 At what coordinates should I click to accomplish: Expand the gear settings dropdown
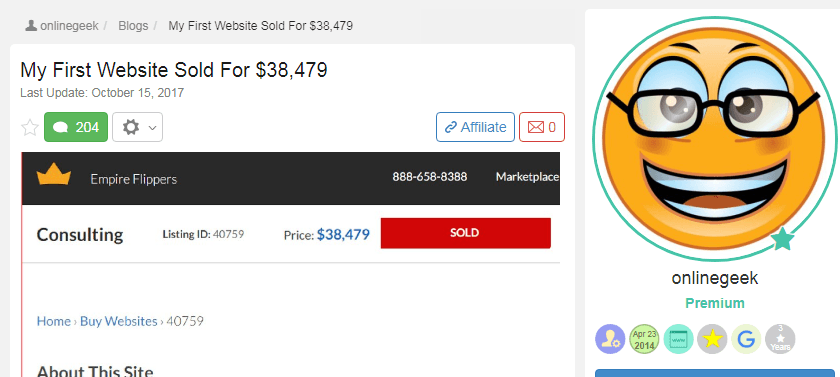tap(138, 127)
